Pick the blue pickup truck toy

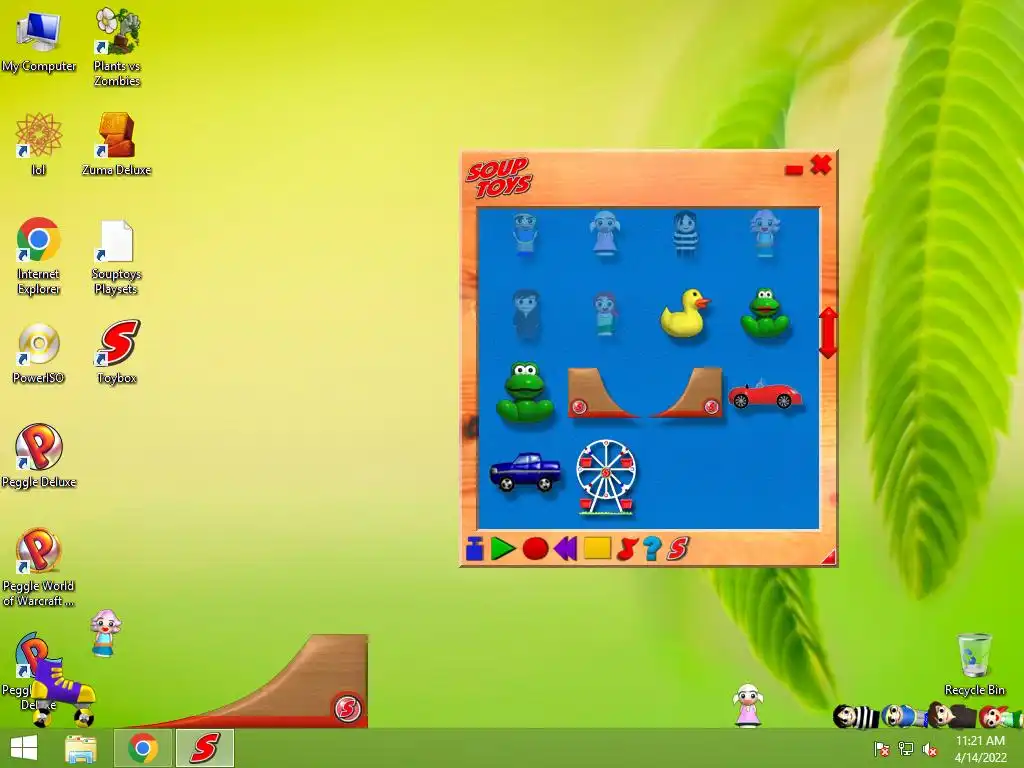(x=526, y=472)
